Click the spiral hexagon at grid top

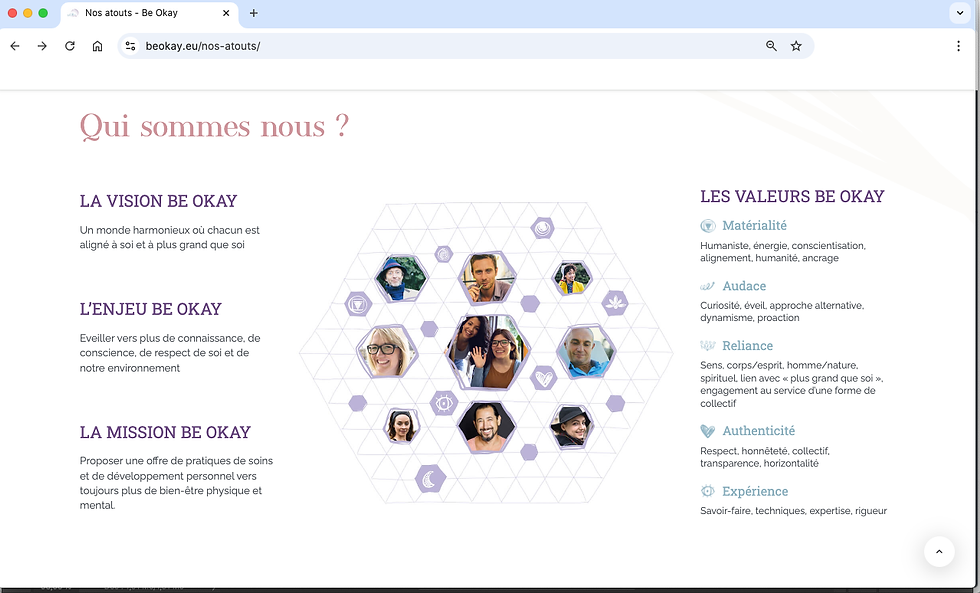pyautogui.click(x=542, y=228)
